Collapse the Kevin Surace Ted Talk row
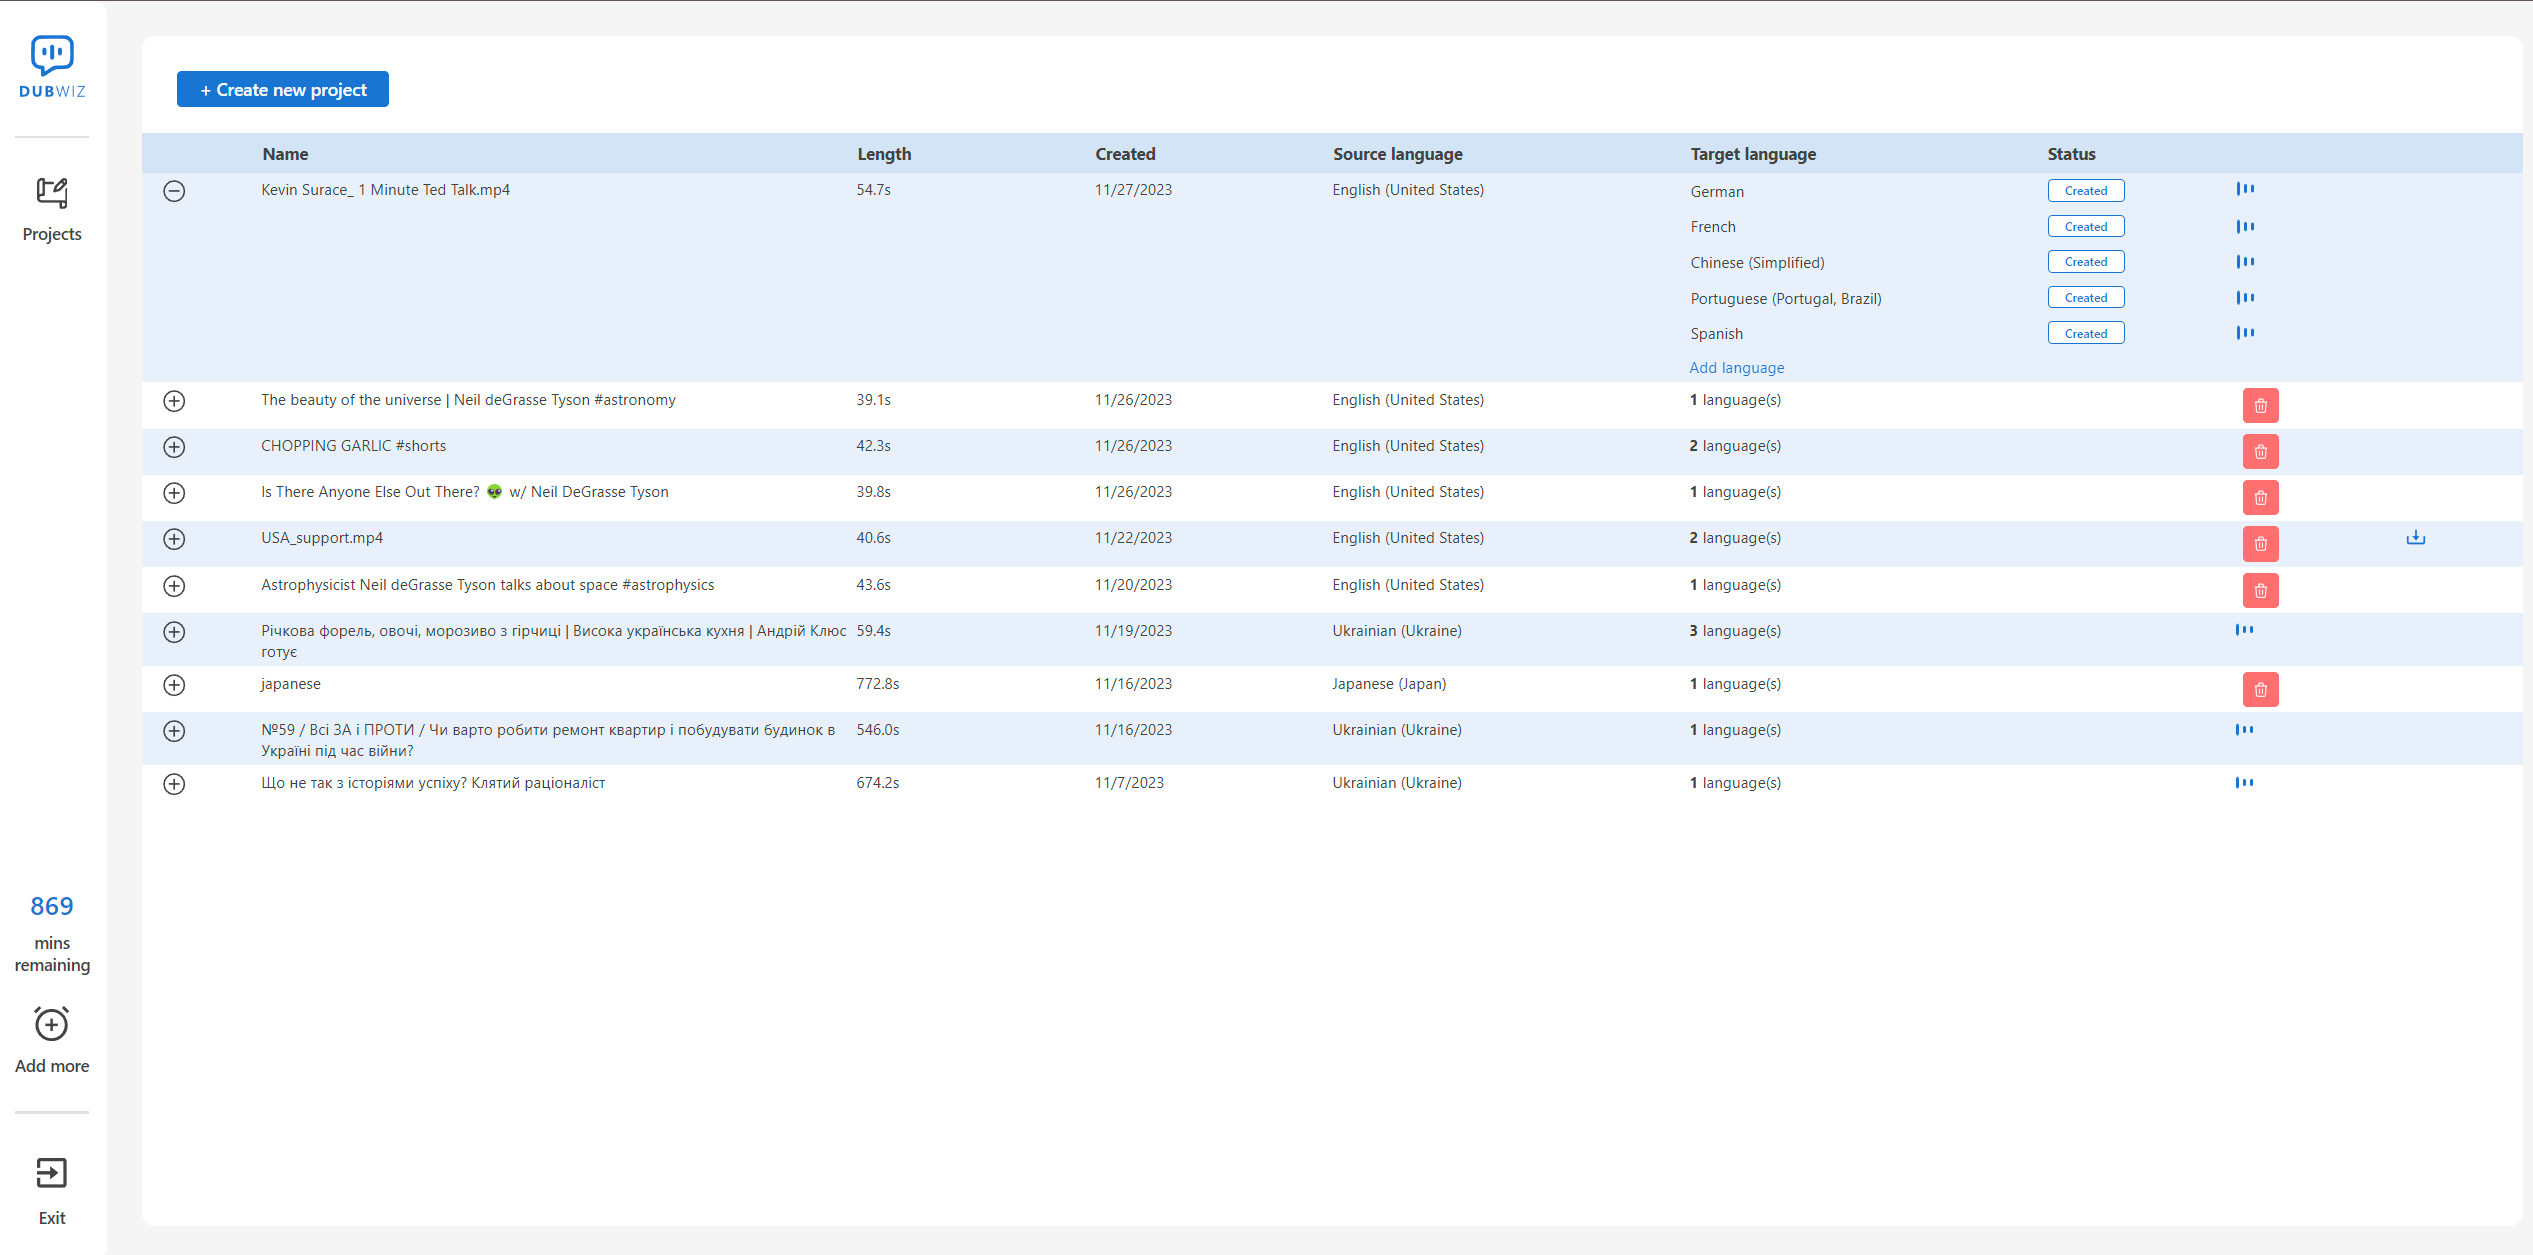The height and width of the screenshot is (1255, 2533). pyautogui.click(x=174, y=191)
